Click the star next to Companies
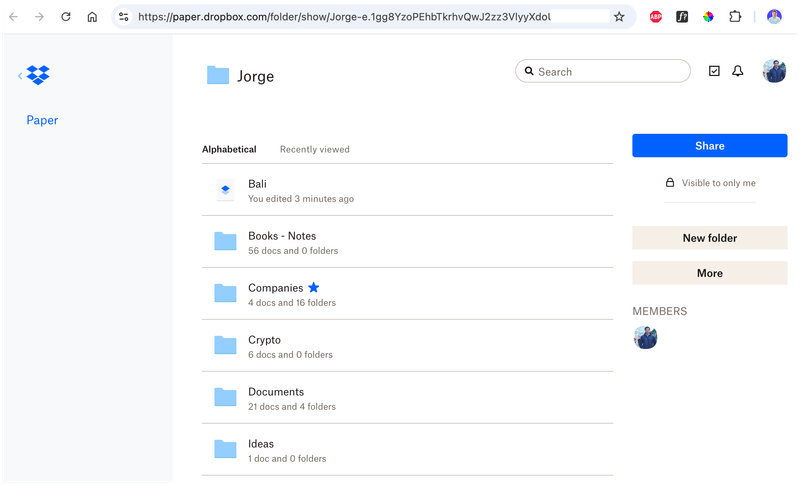The height and width of the screenshot is (485, 800). pos(314,288)
